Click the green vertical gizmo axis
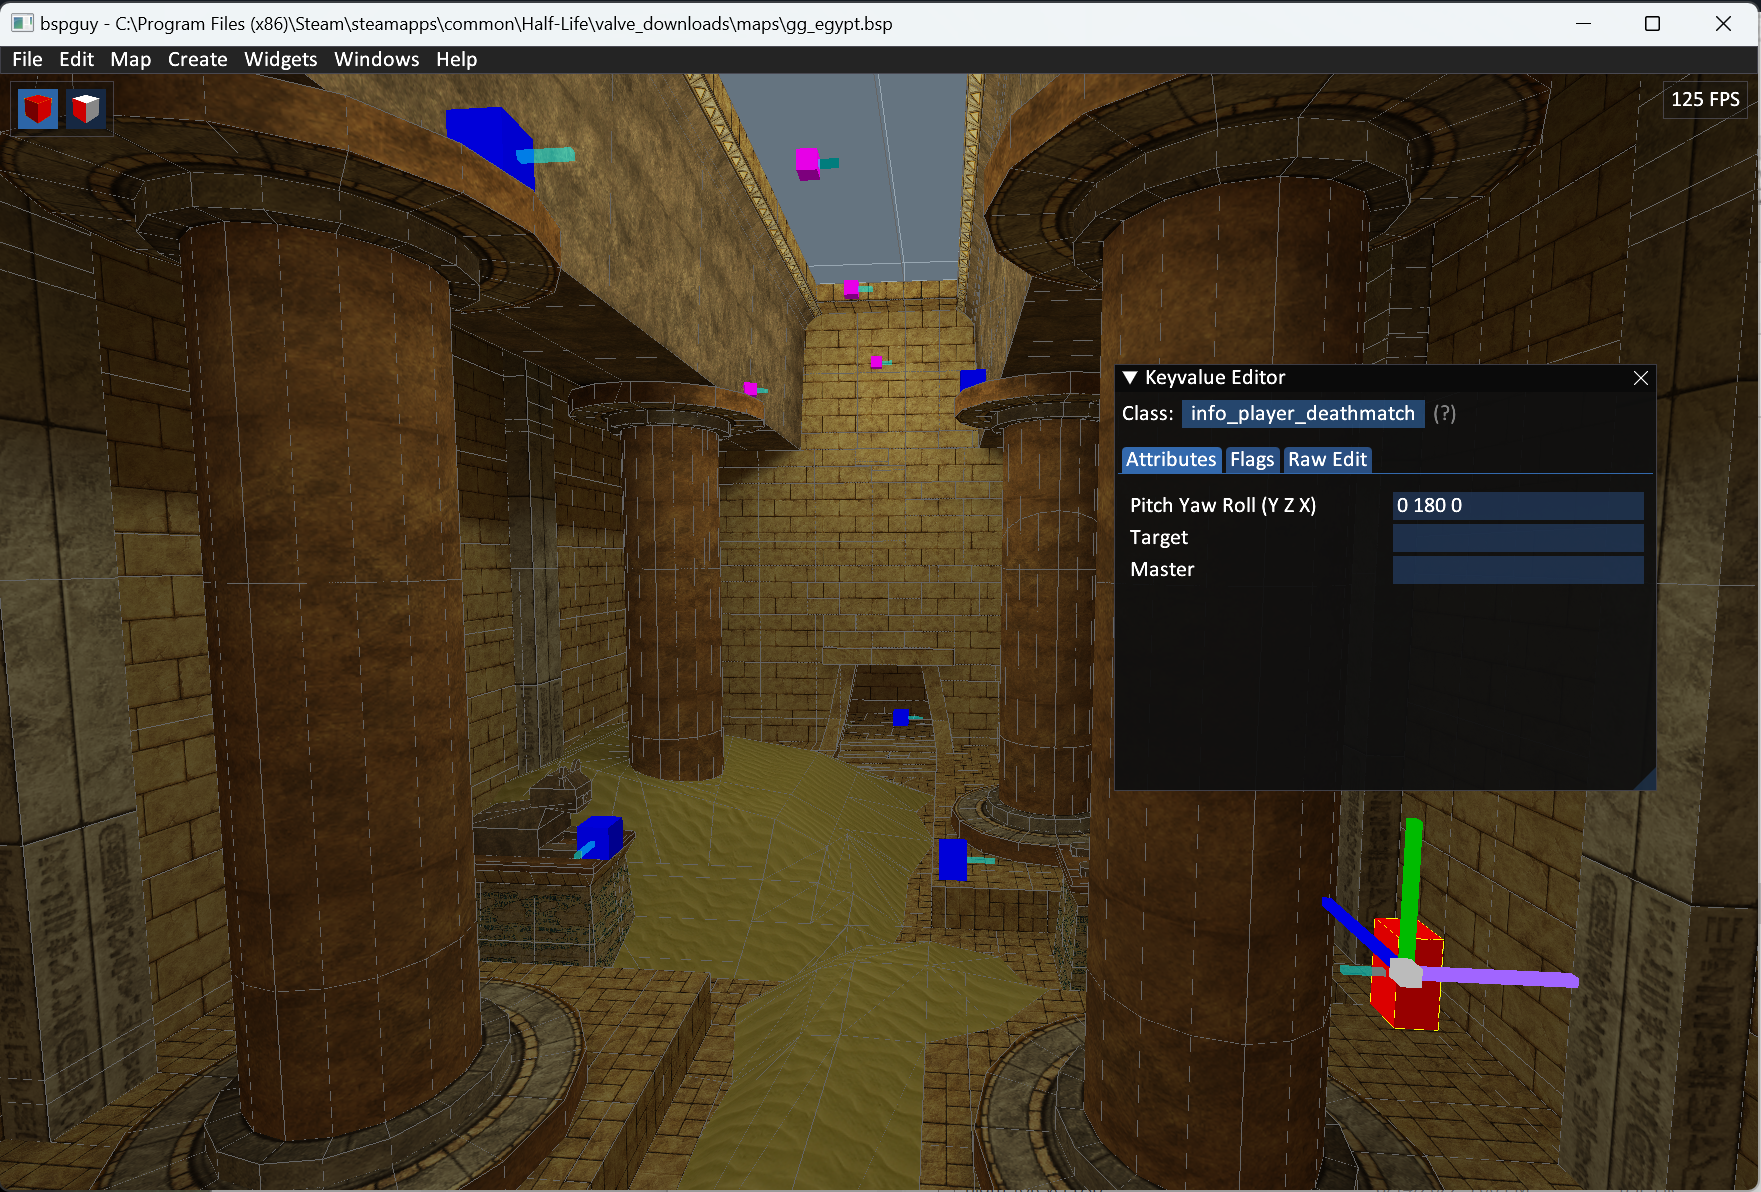This screenshot has height=1192, width=1761. click(x=1411, y=880)
